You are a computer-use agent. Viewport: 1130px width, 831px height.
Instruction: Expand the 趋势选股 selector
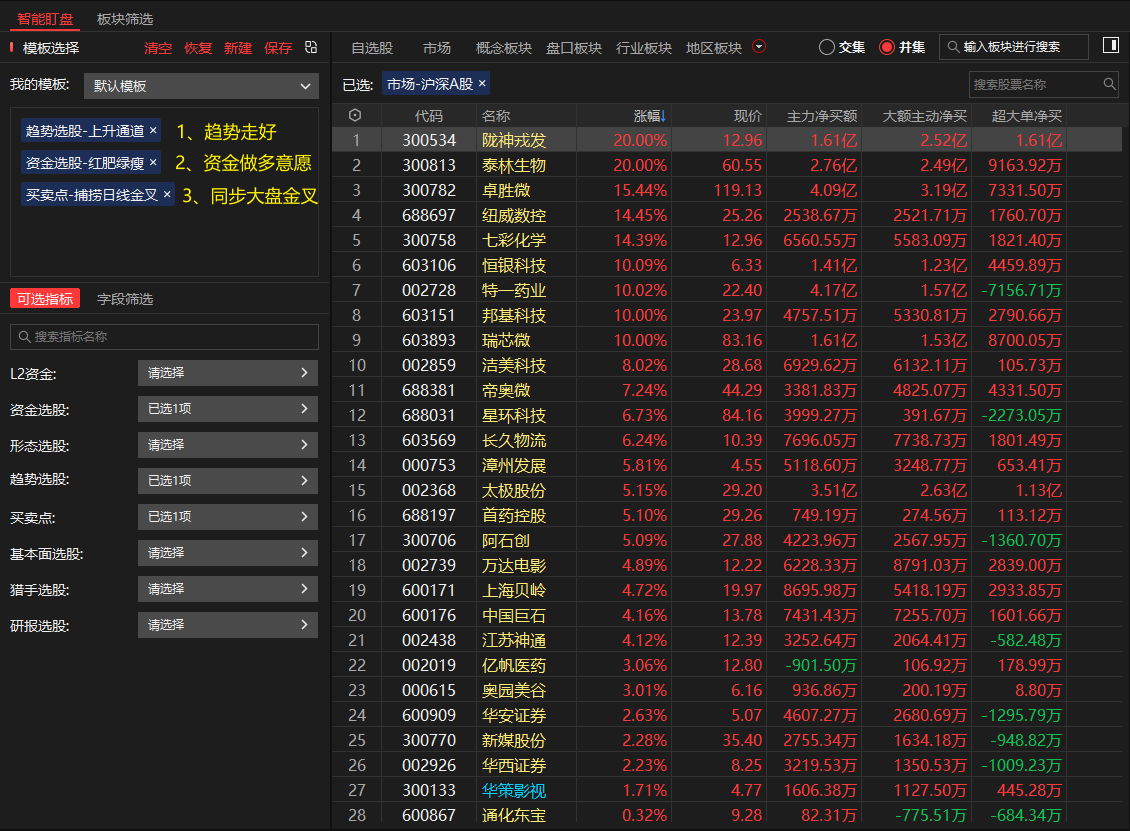point(228,481)
